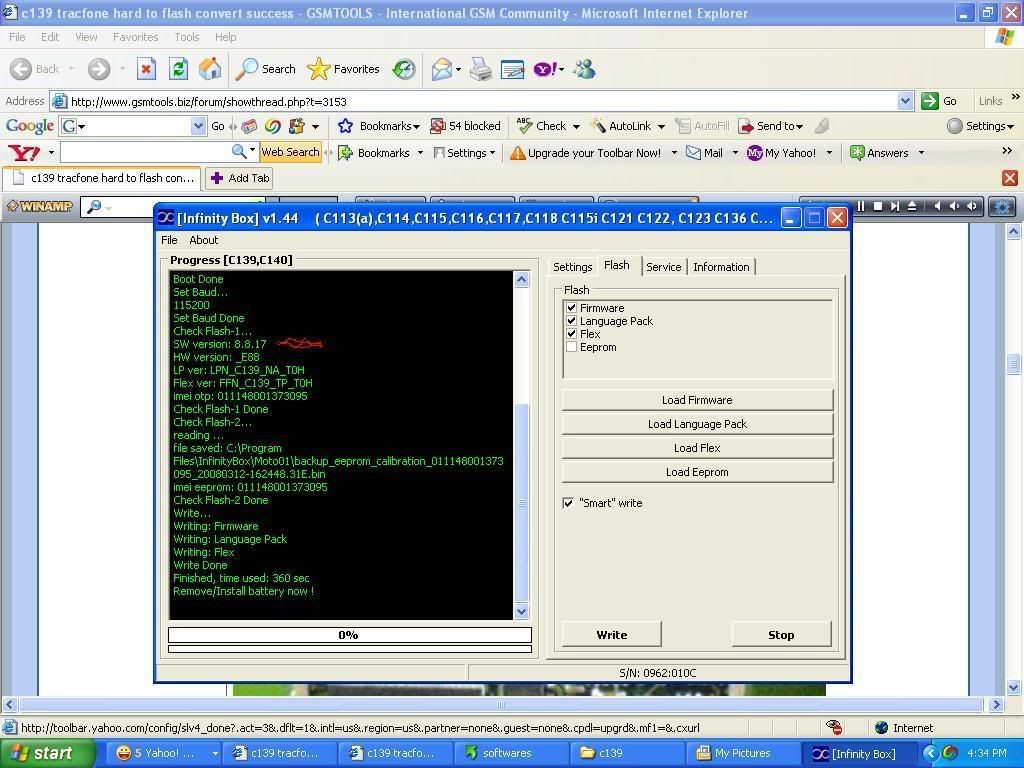The width and height of the screenshot is (1024, 768).
Task: Click the Edit page icon in IE toolbar
Action: [513, 69]
